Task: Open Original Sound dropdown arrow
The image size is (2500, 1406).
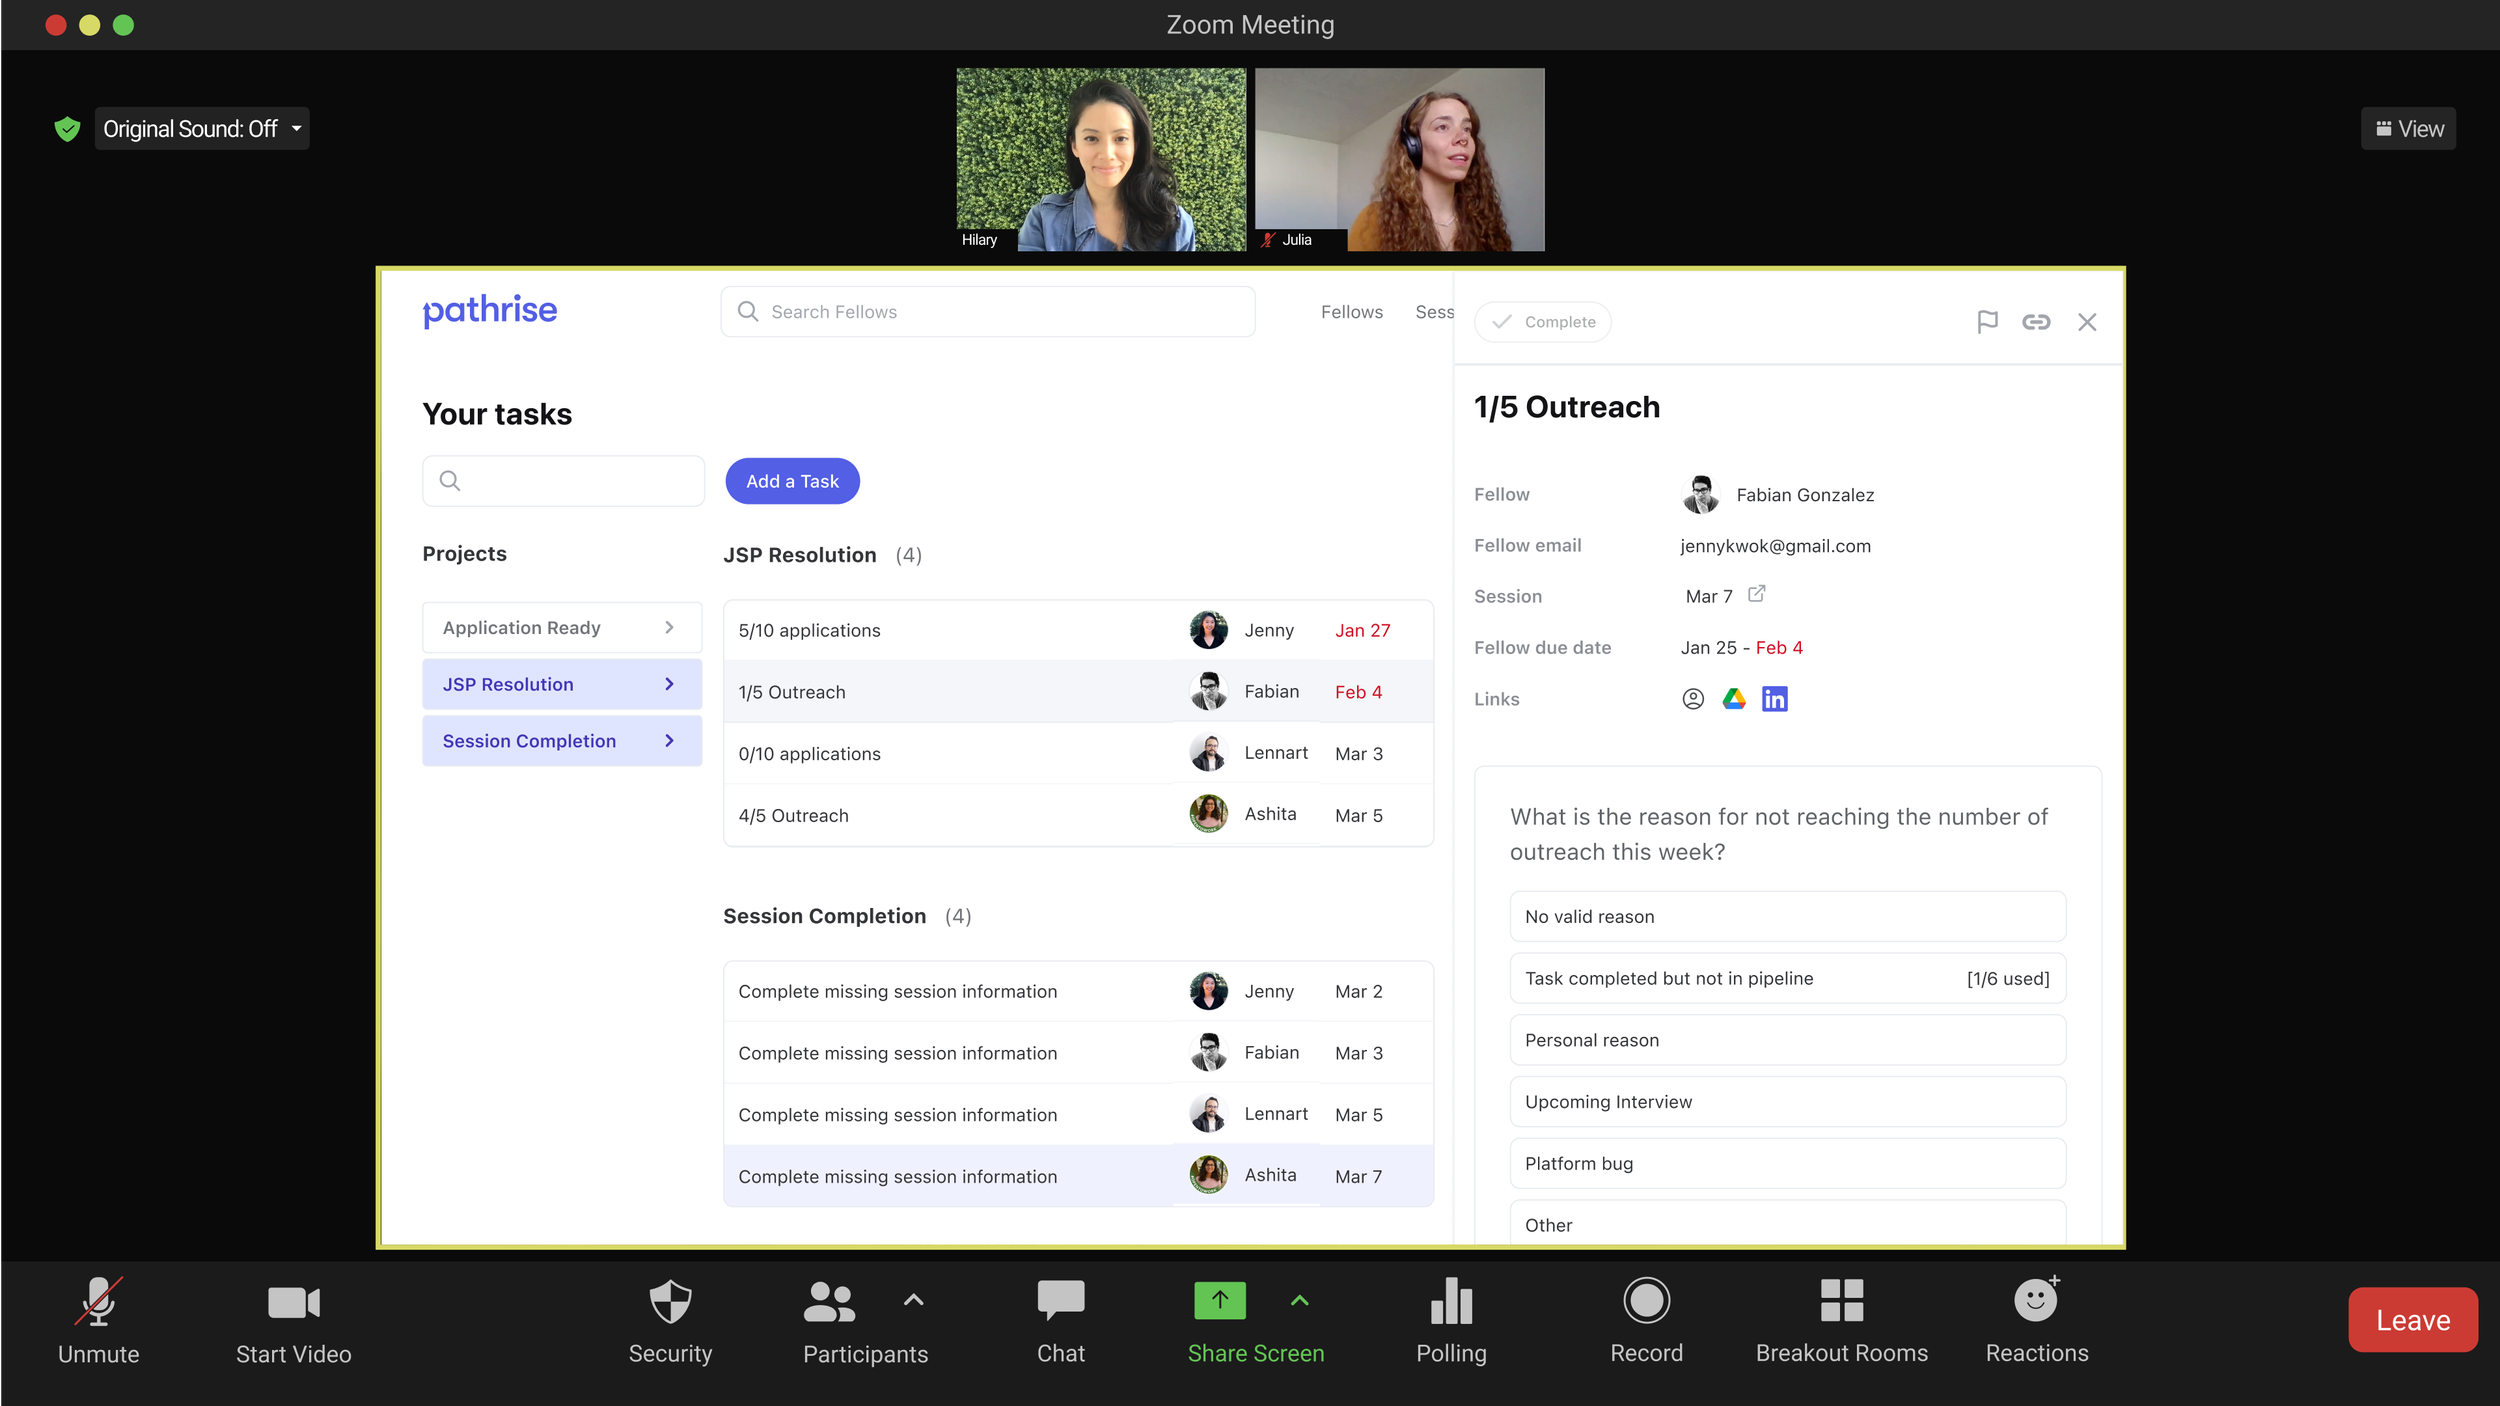Action: (297, 129)
